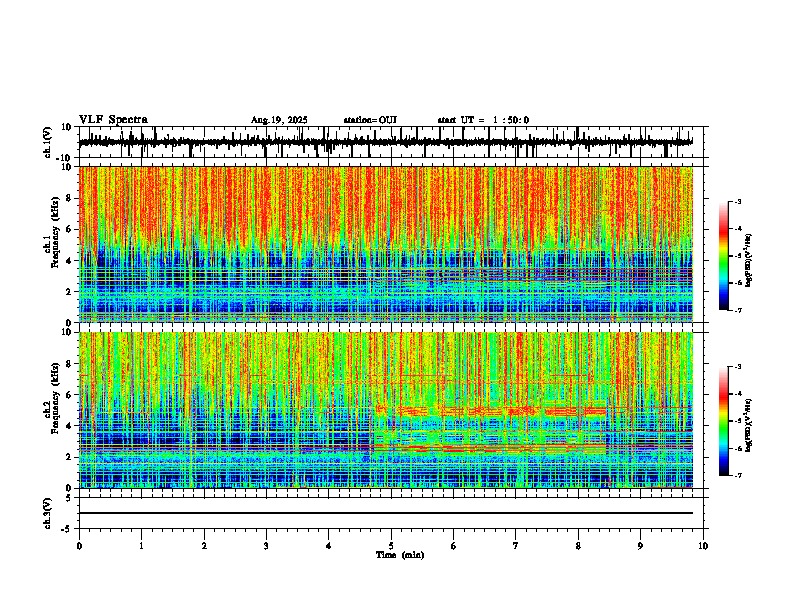
Task: Click time-axis tick label "4"
Action: (x=328, y=546)
